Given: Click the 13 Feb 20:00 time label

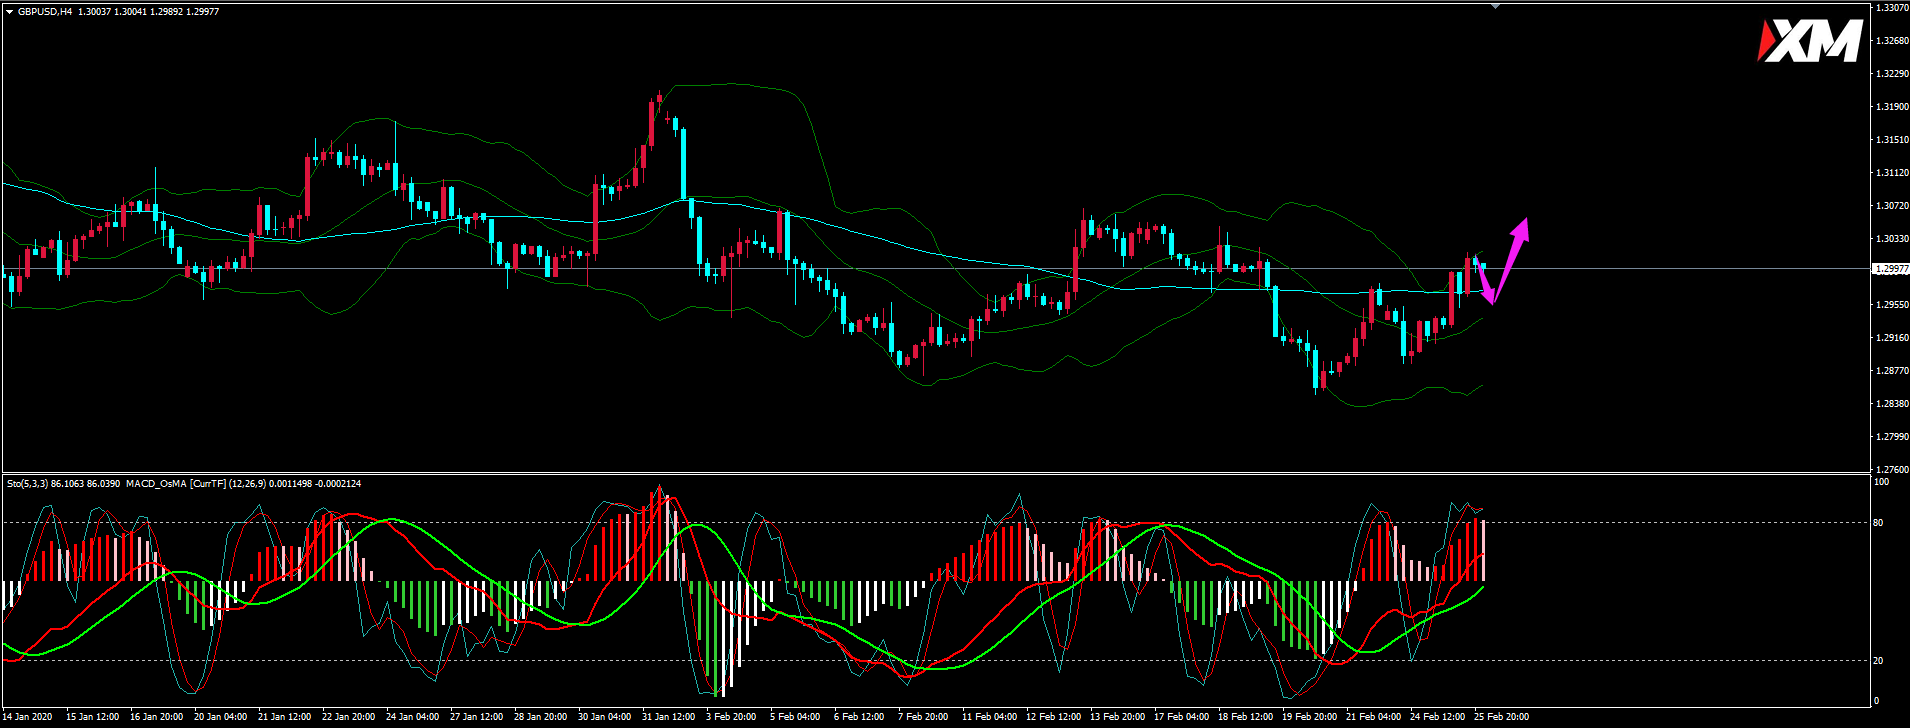Looking at the screenshot, I should [x=1117, y=717].
